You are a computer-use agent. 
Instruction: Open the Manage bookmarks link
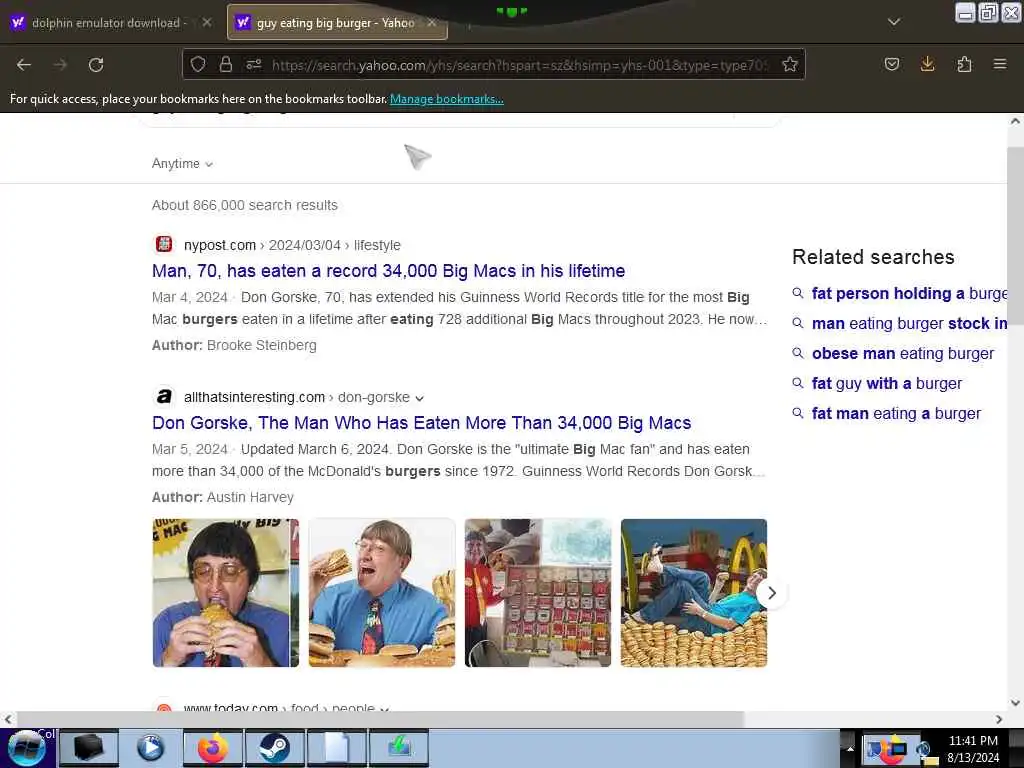tap(447, 99)
